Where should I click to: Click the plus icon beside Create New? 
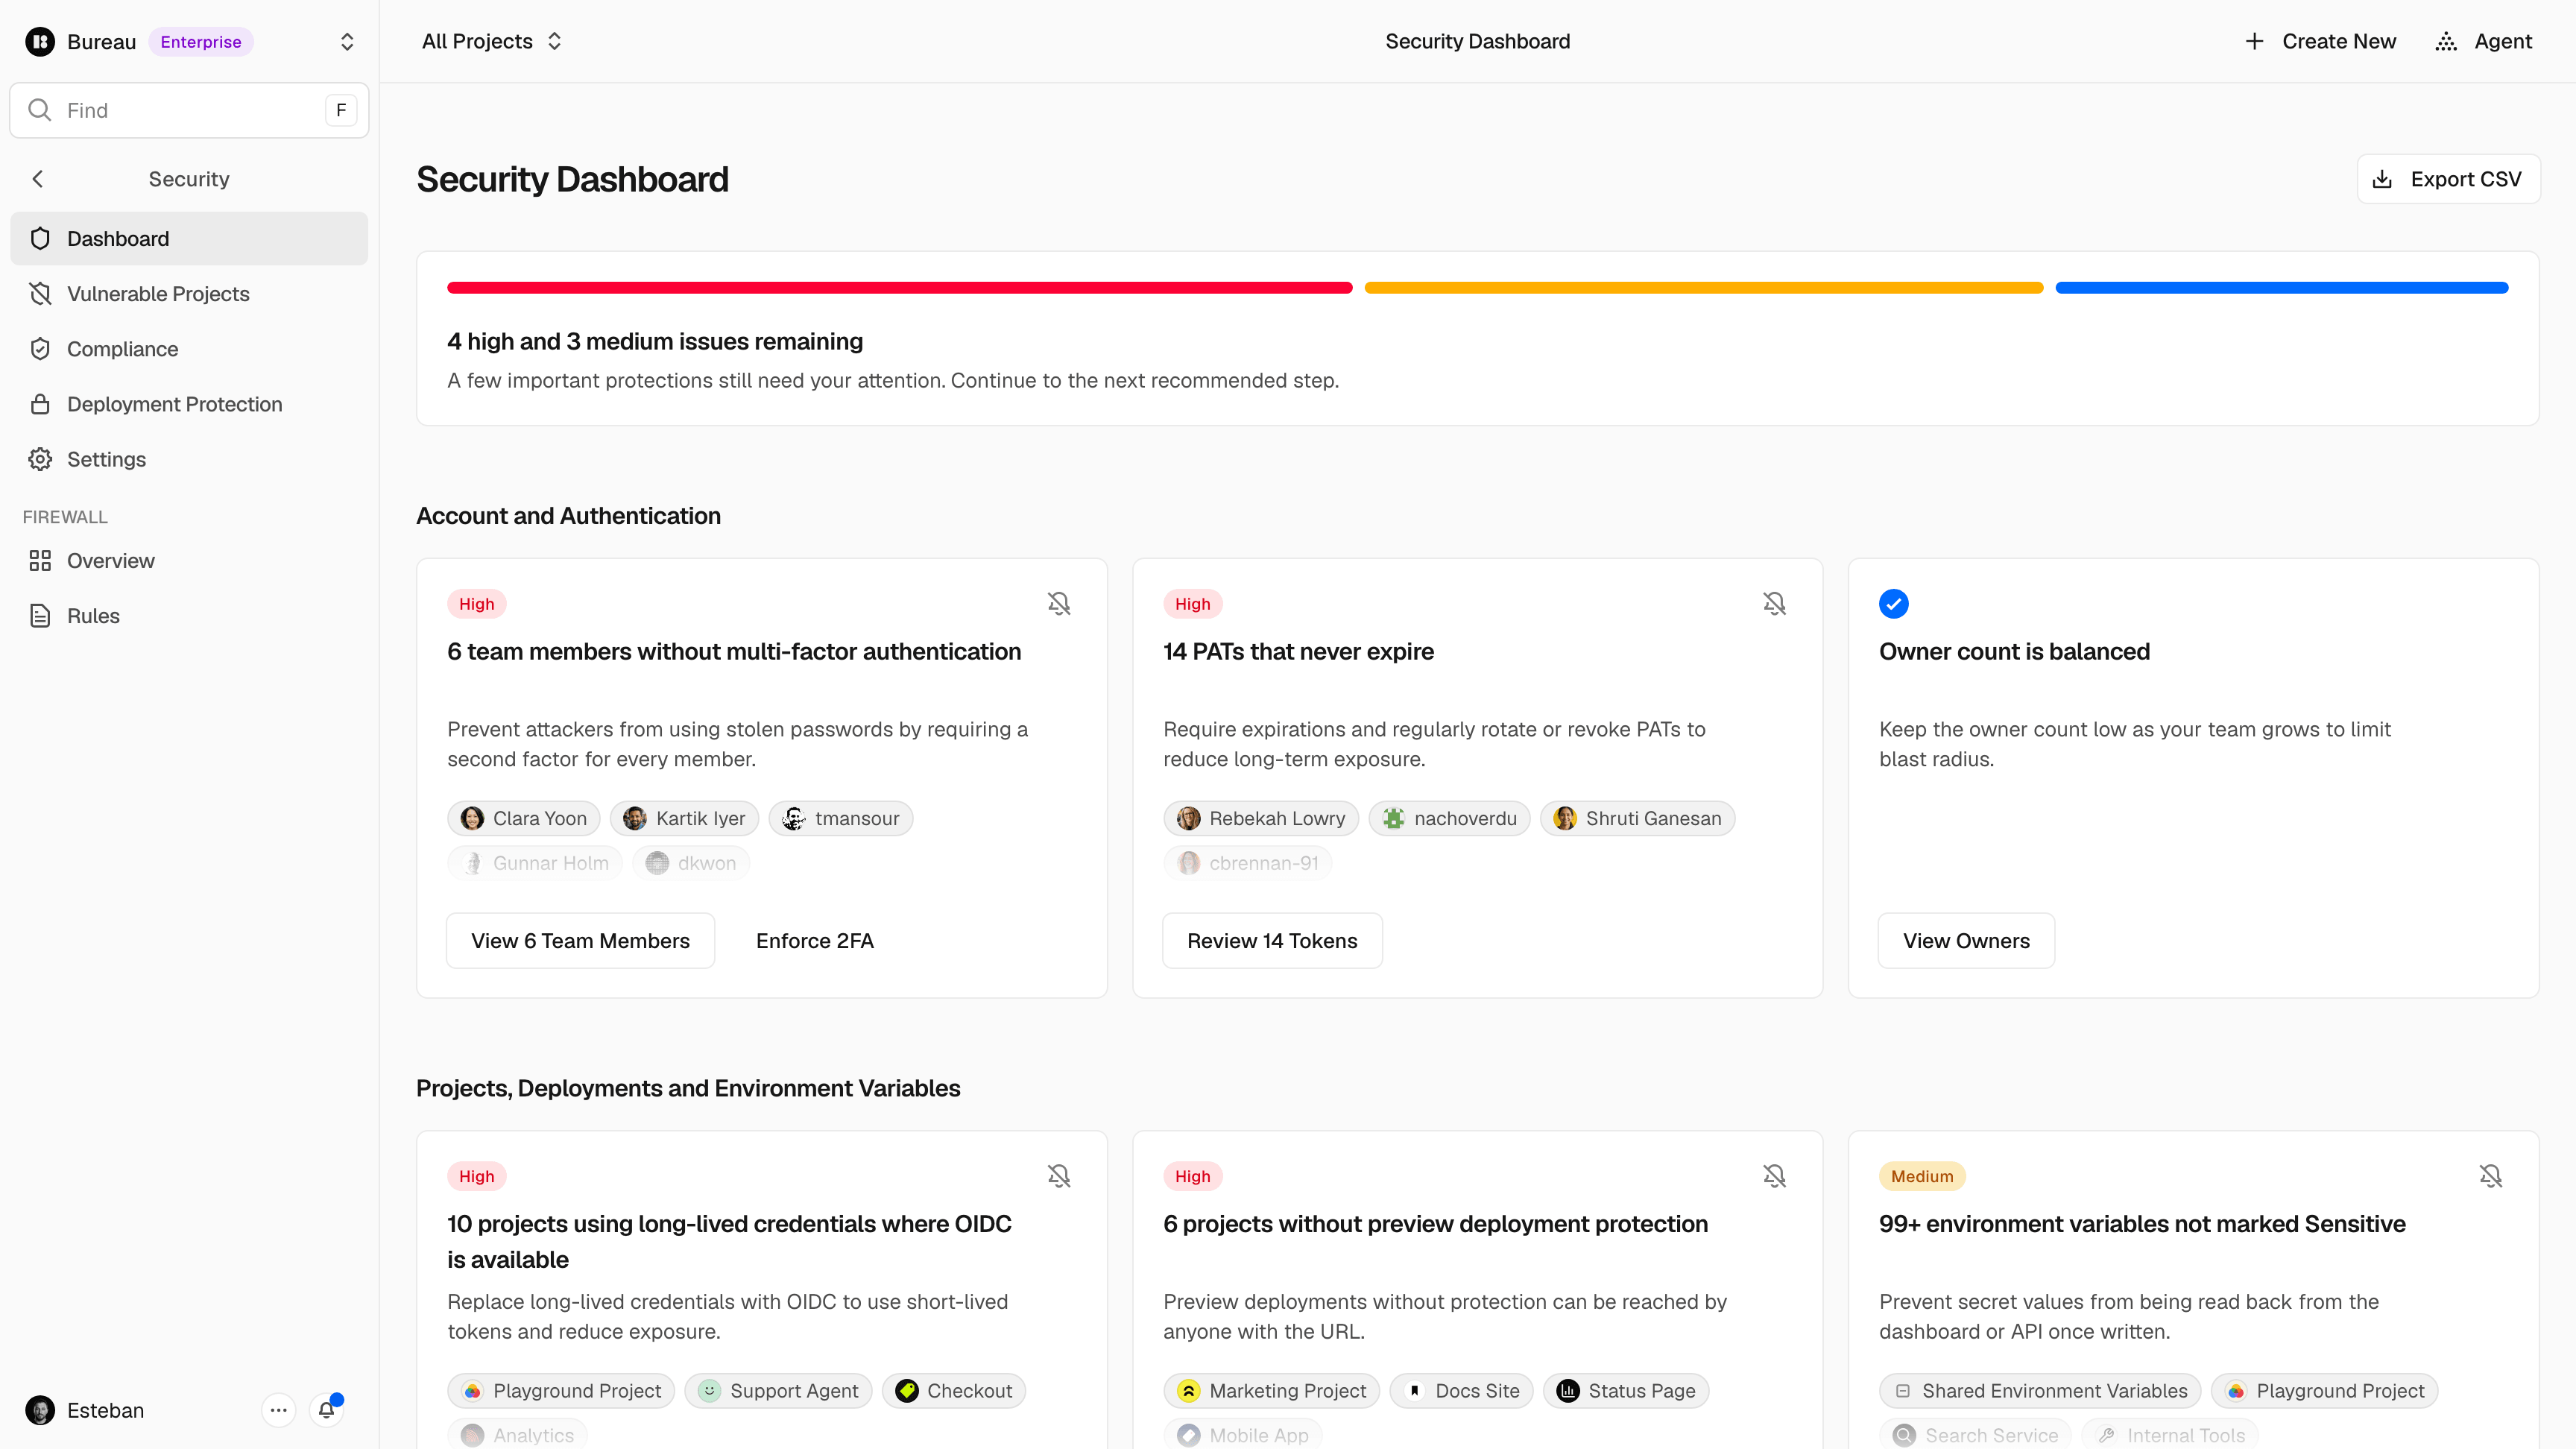click(x=2254, y=41)
